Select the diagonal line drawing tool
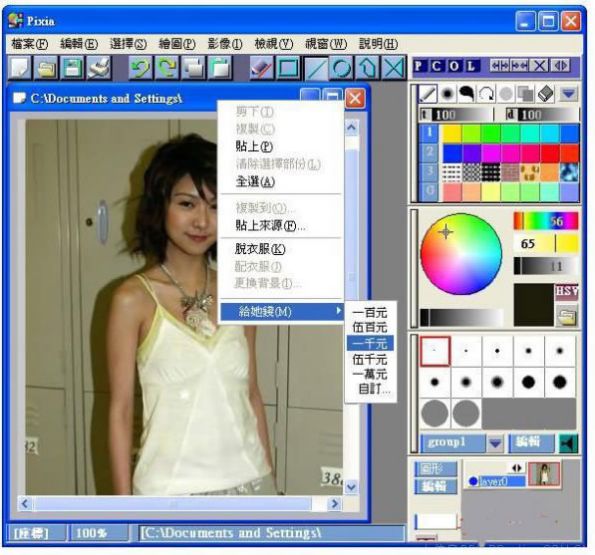The height and width of the screenshot is (555, 595). 316,68
